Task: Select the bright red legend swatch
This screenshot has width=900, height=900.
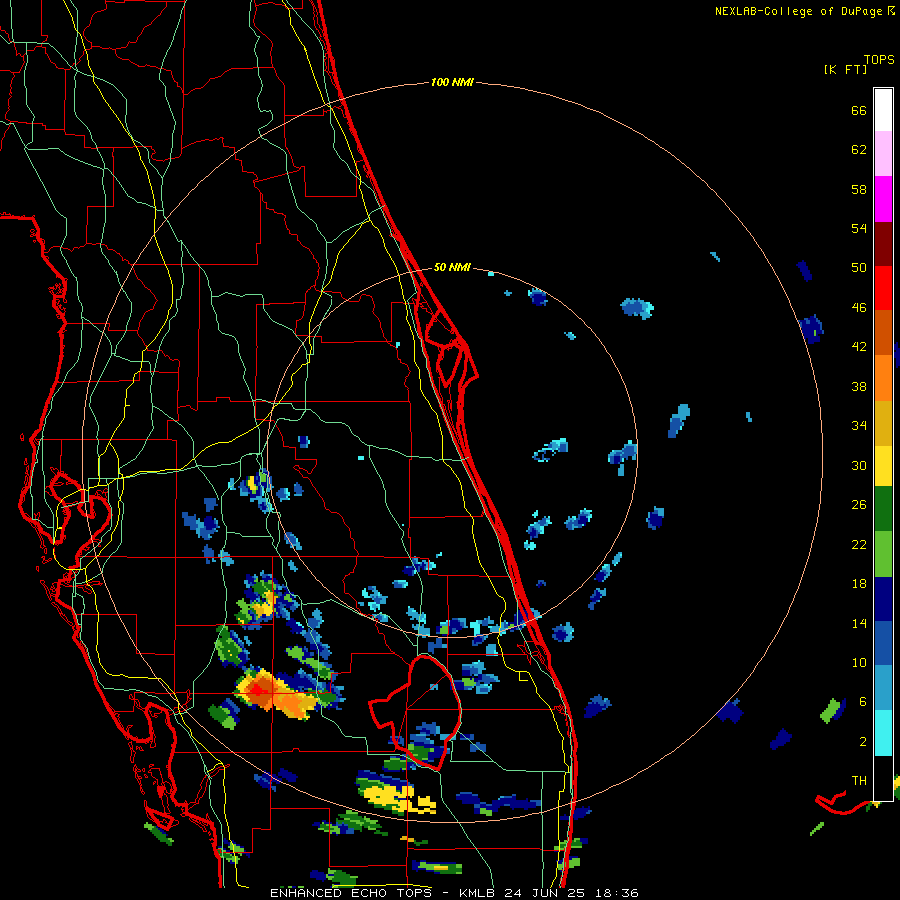Action: 883,288
